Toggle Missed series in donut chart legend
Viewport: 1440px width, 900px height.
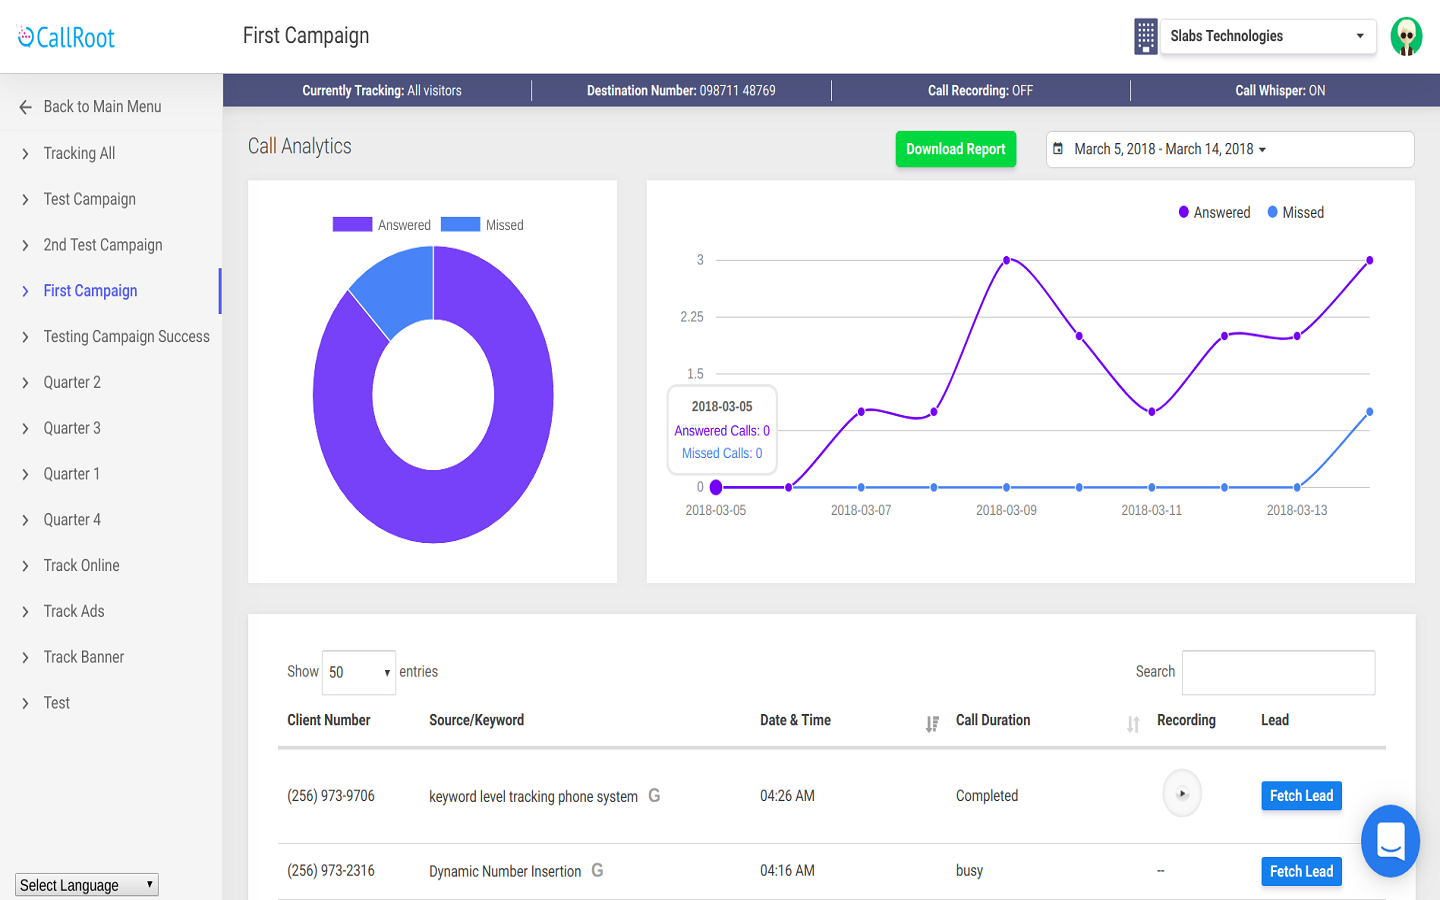pos(482,225)
